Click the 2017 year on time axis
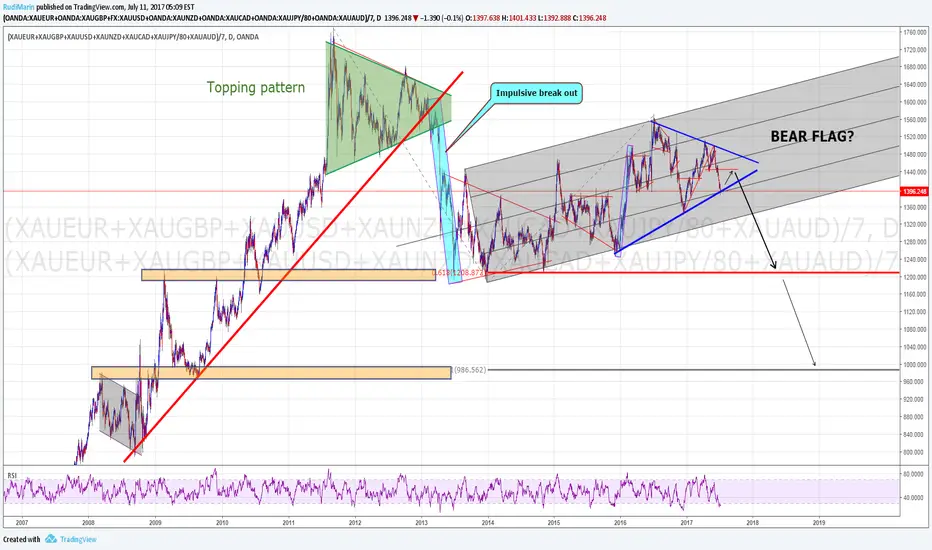The height and width of the screenshot is (550, 932). [687, 523]
